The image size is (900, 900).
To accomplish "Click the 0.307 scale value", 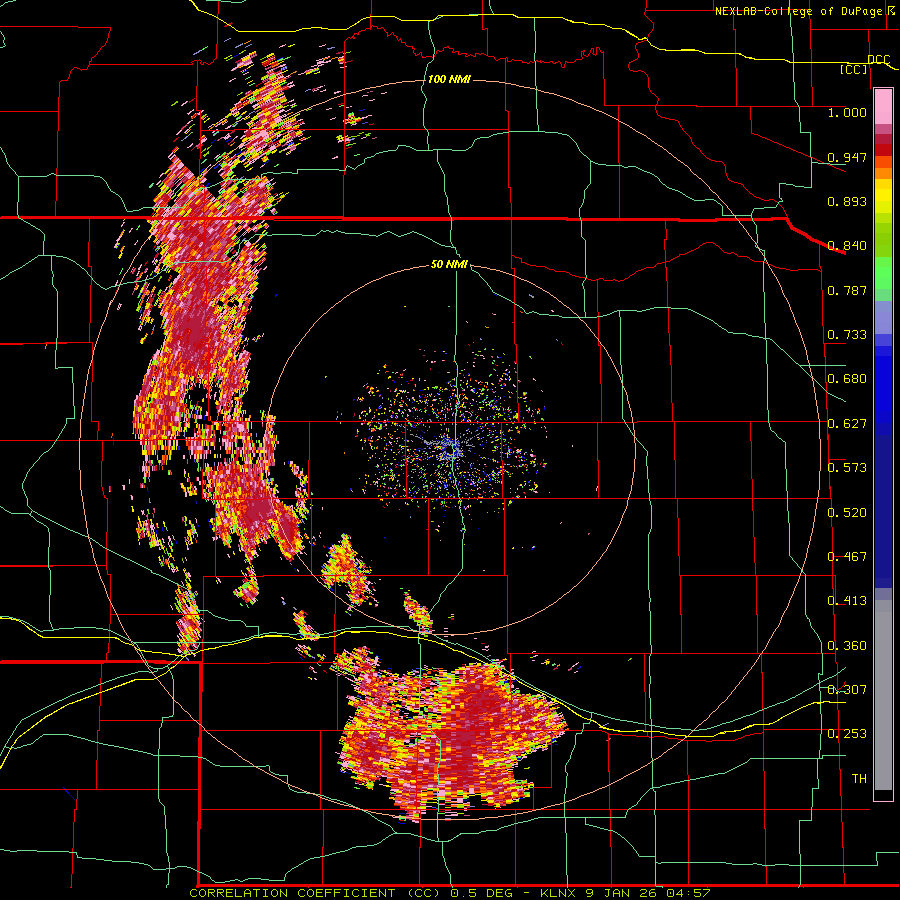I will click(847, 690).
